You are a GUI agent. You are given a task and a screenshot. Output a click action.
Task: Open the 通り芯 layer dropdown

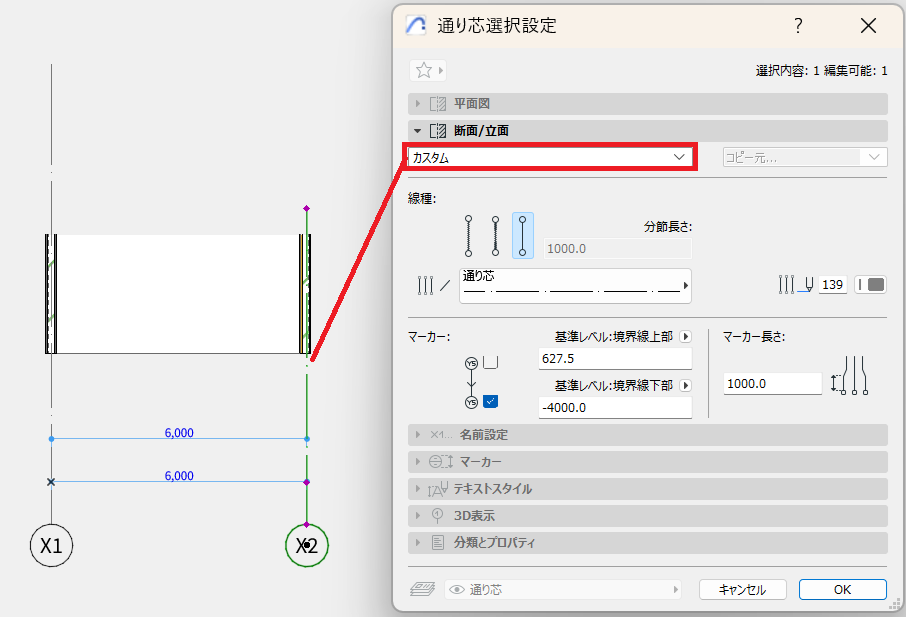coord(563,589)
